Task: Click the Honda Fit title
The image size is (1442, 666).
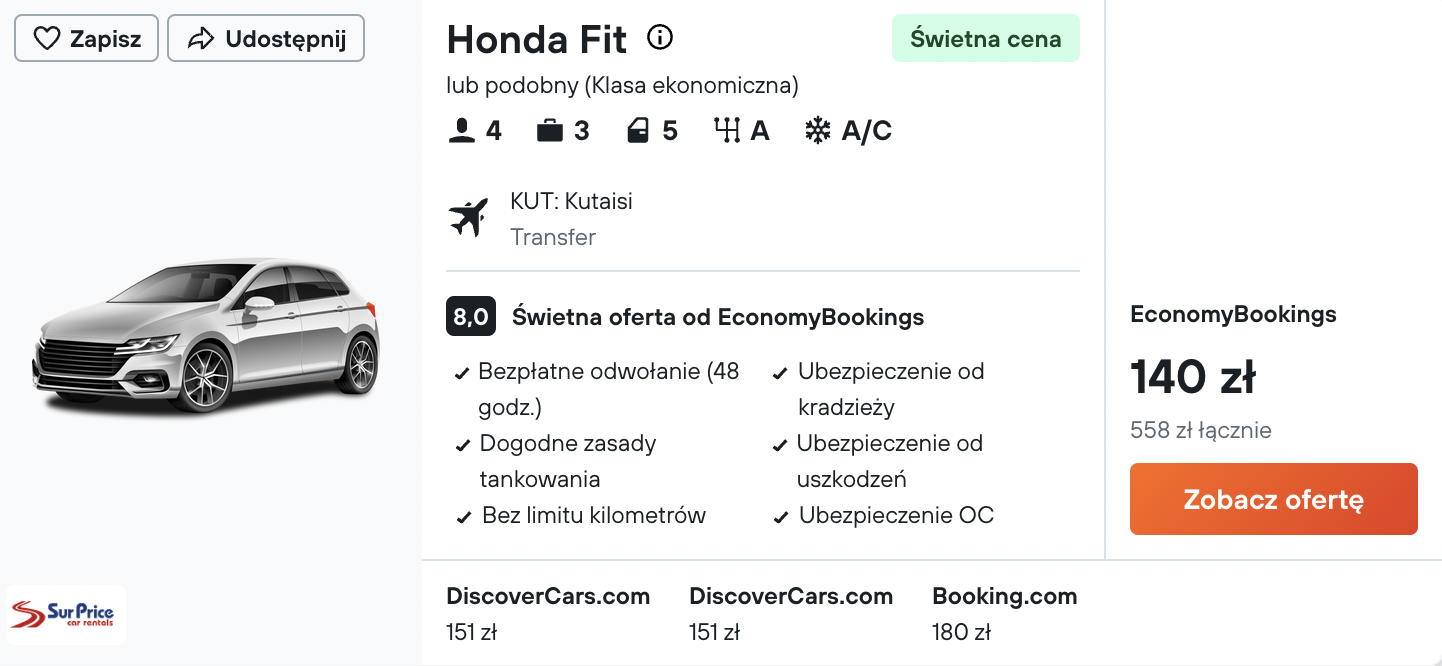Action: coord(537,40)
